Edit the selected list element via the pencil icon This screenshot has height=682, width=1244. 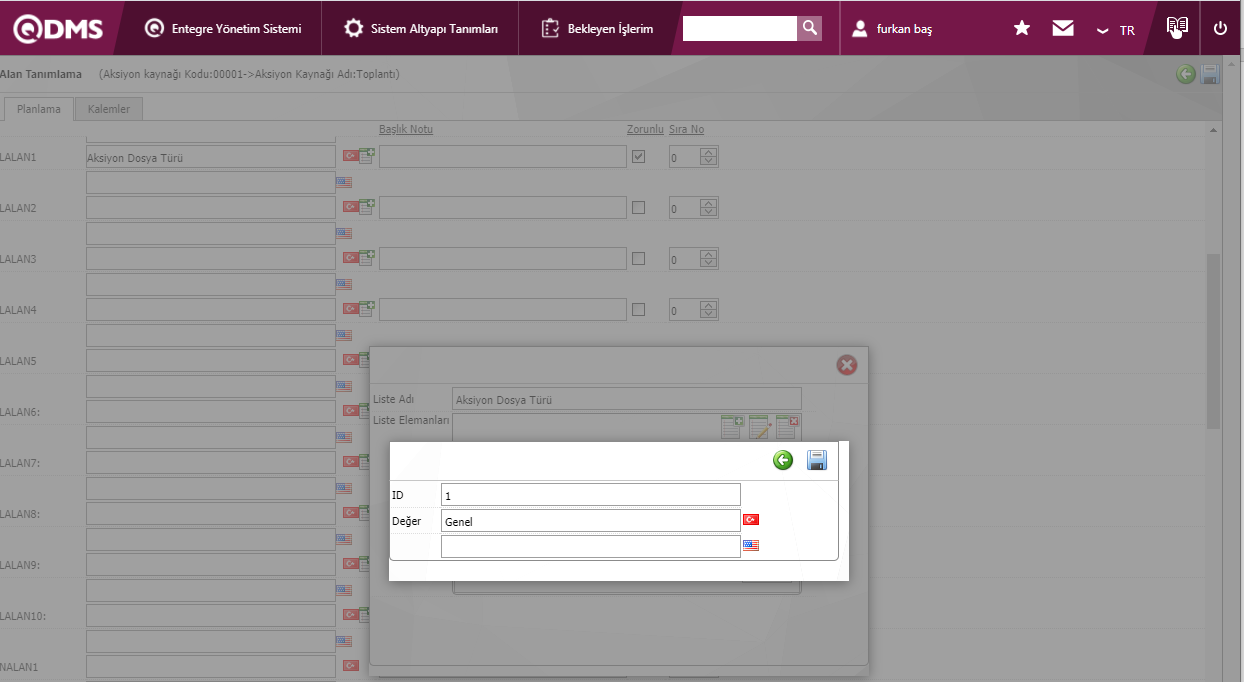click(x=760, y=426)
